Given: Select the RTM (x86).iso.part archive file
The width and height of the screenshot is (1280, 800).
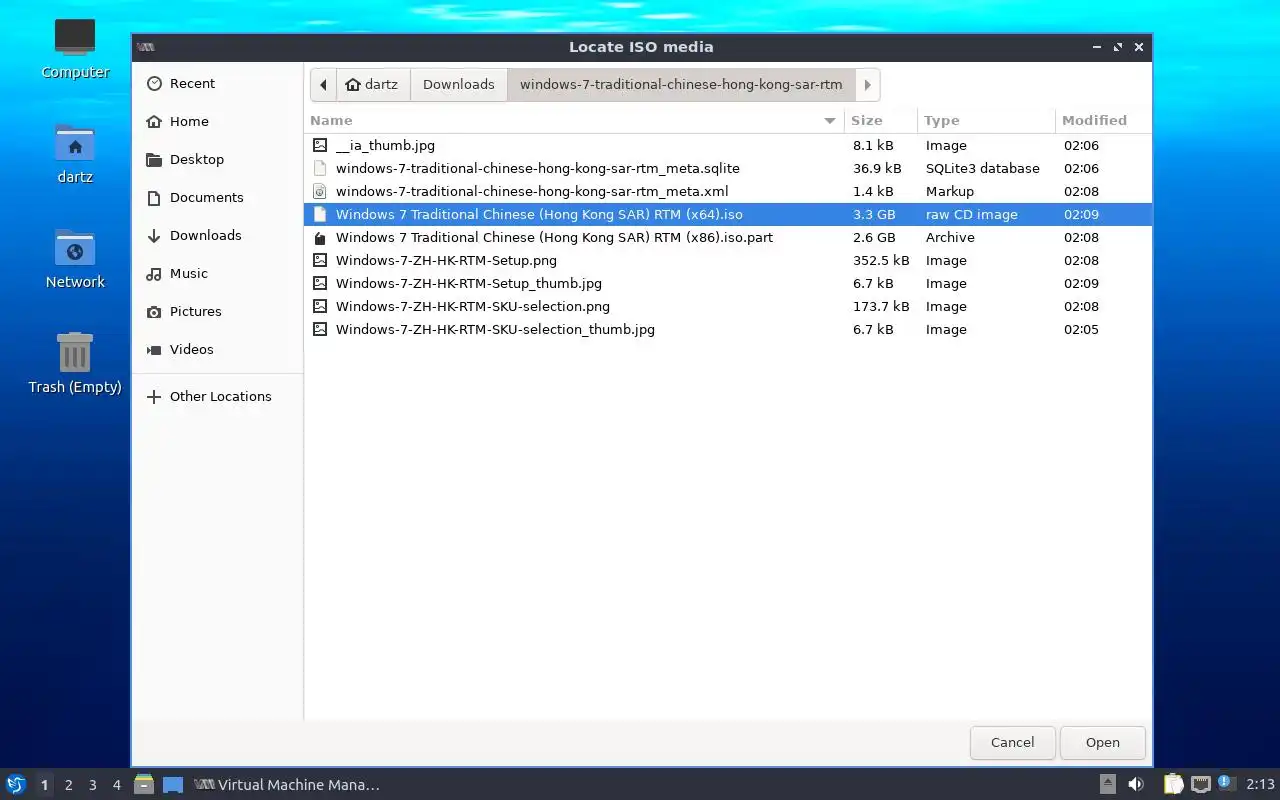Looking at the screenshot, I should (x=728, y=238).
